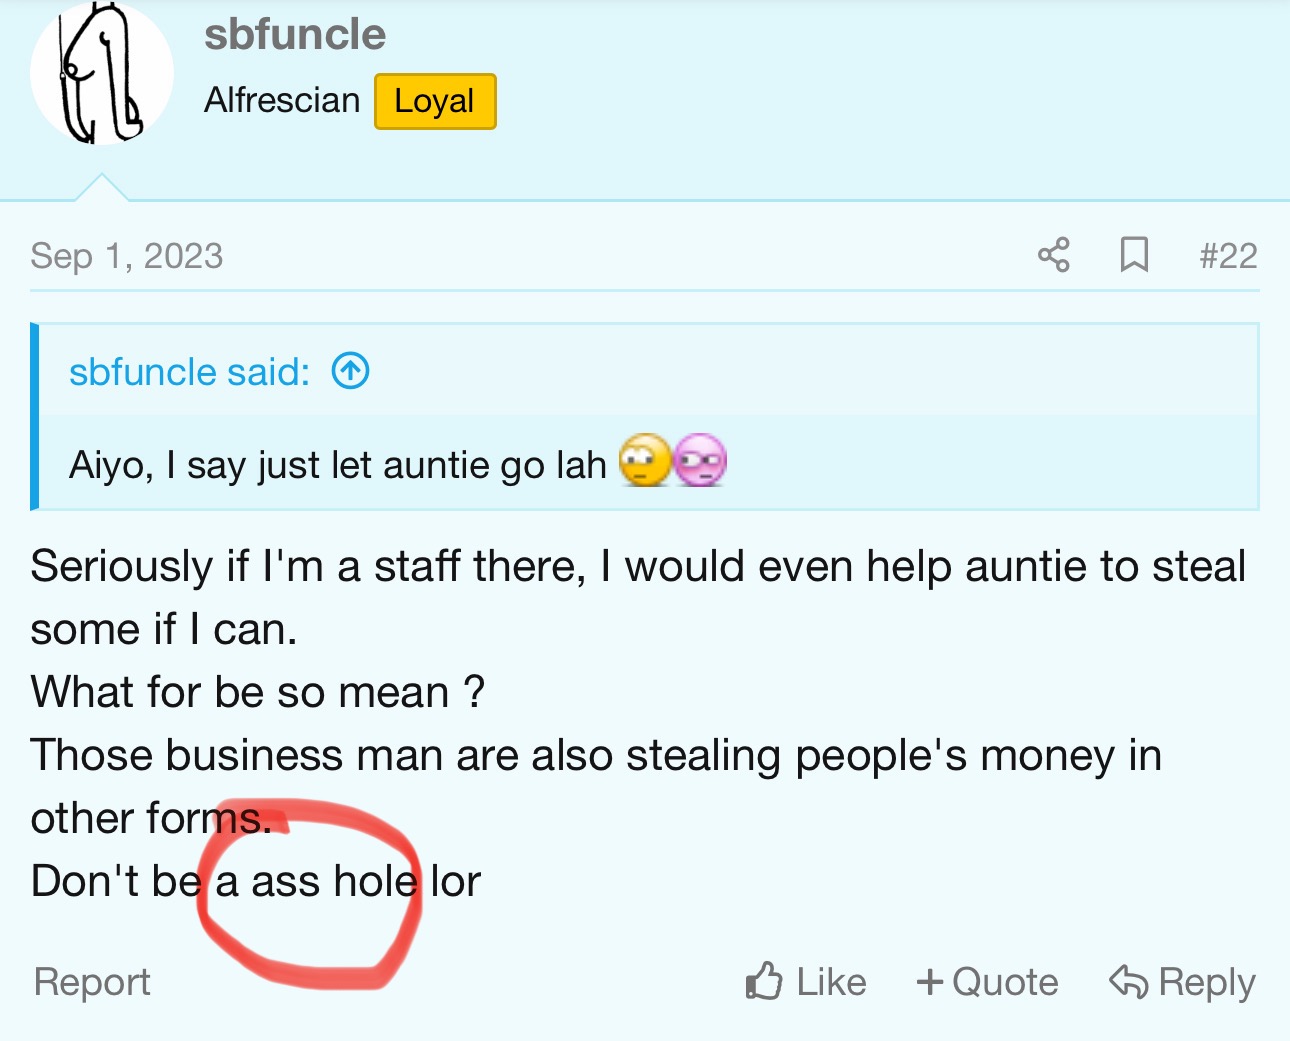The width and height of the screenshot is (1290, 1041).
Task: Click the Alfrescian user title
Action: [x=282, y=101]
